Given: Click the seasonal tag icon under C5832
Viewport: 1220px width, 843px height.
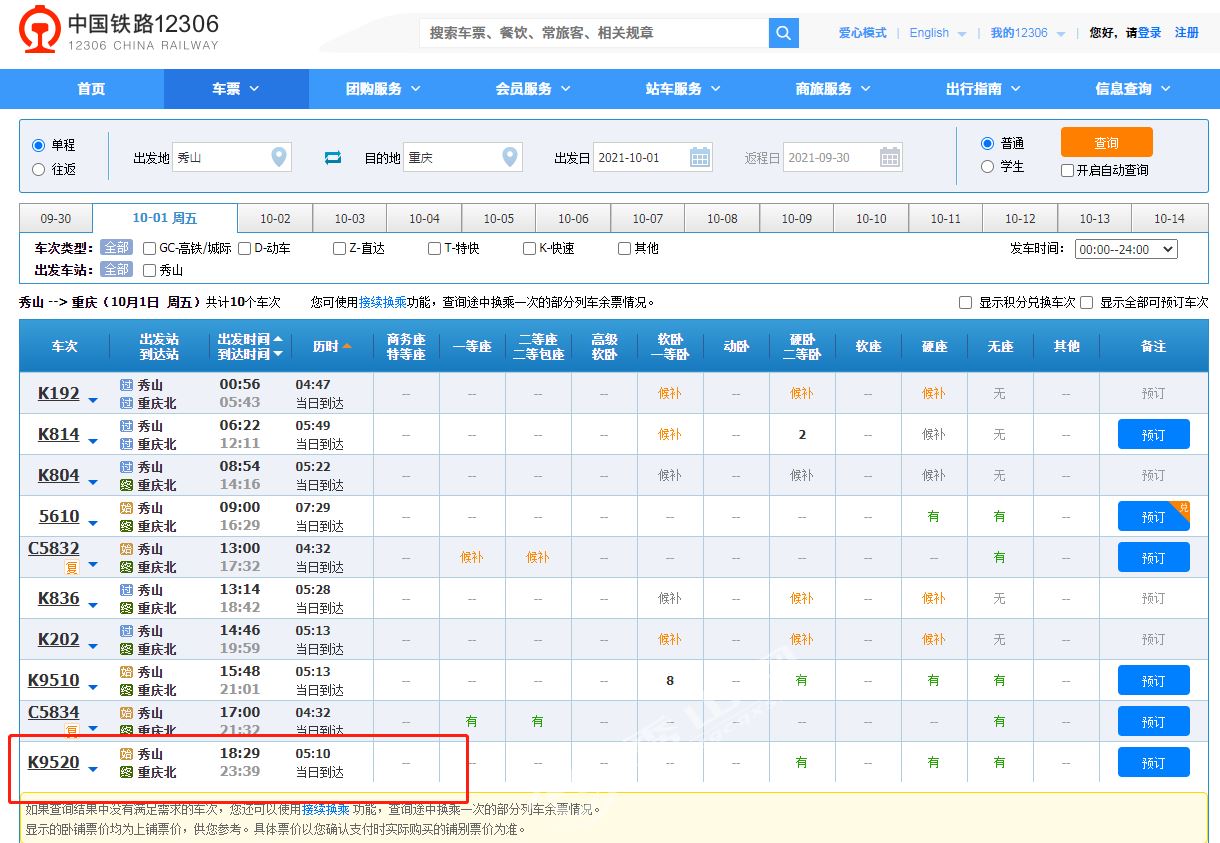Looking at the screenshot, I should (x=72, y=567).
